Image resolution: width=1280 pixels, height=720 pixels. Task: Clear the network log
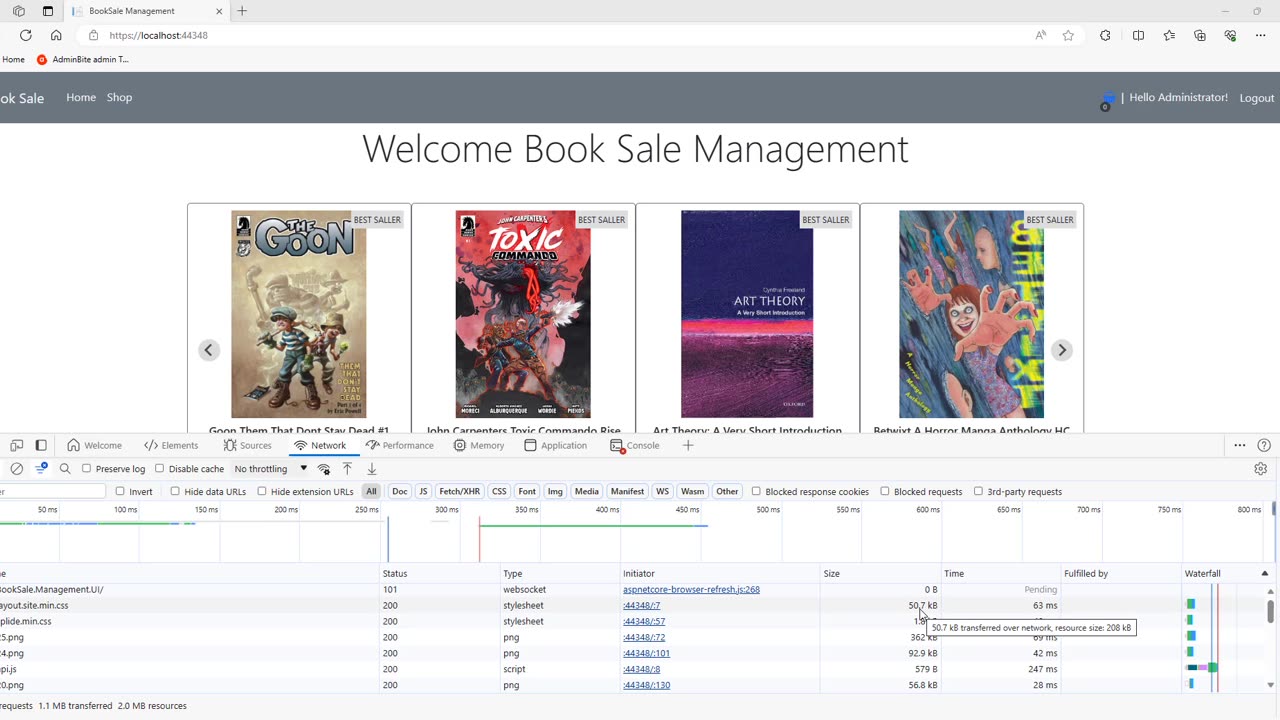(x=17, y=469)
